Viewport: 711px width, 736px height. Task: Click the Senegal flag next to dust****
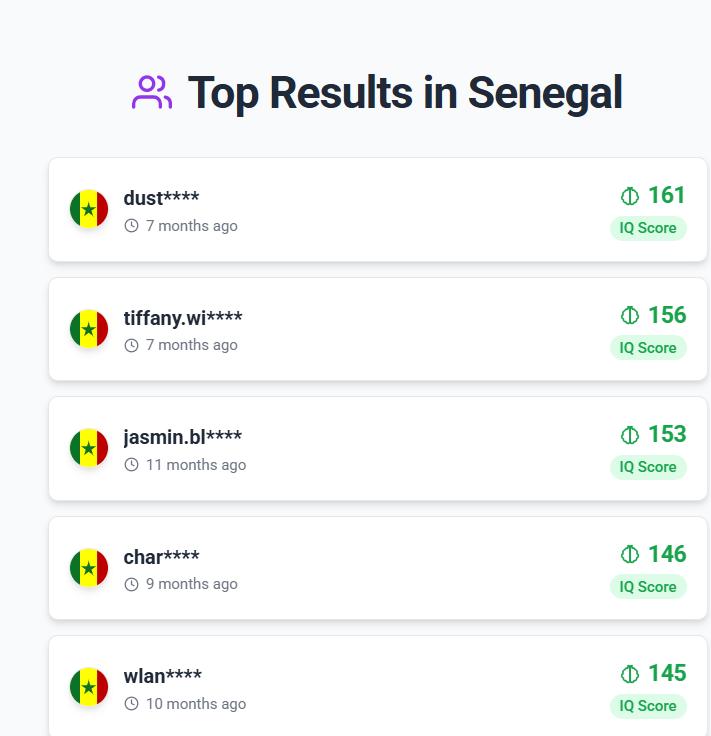click(x=89, y=209)
